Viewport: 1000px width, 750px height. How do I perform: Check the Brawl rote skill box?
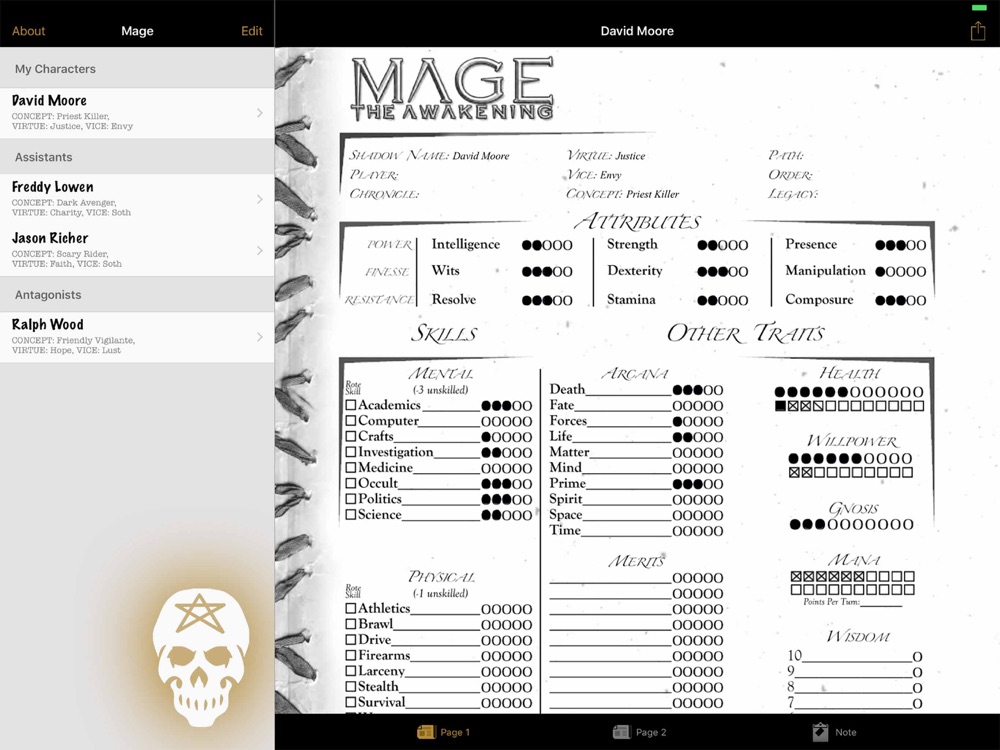[x=351, y=624]
